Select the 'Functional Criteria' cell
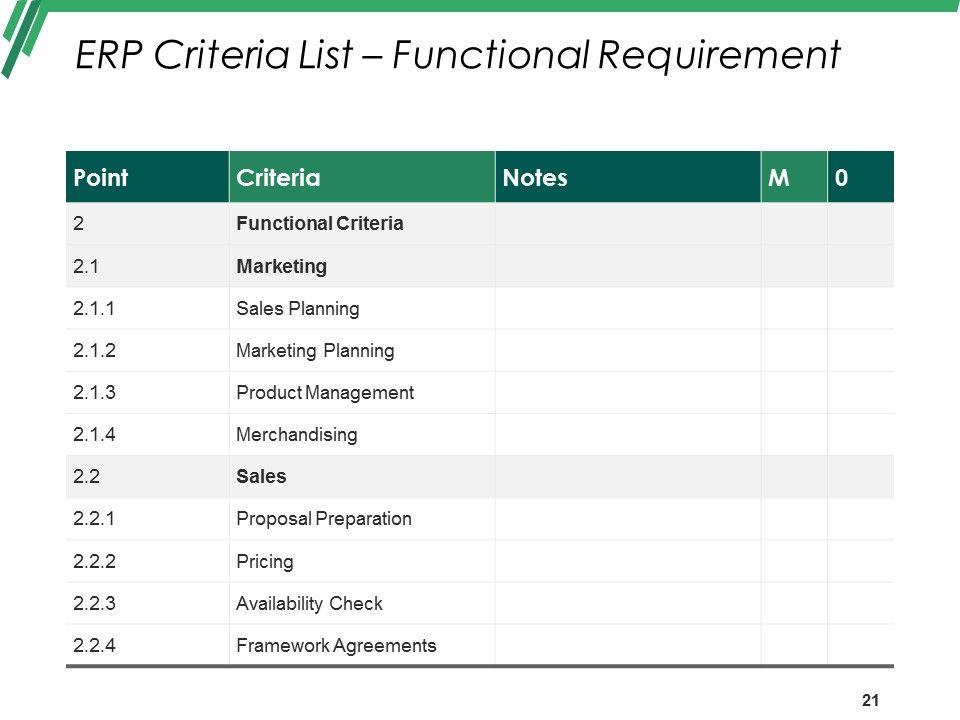This screenshot has height=720, width=960. 320,224
